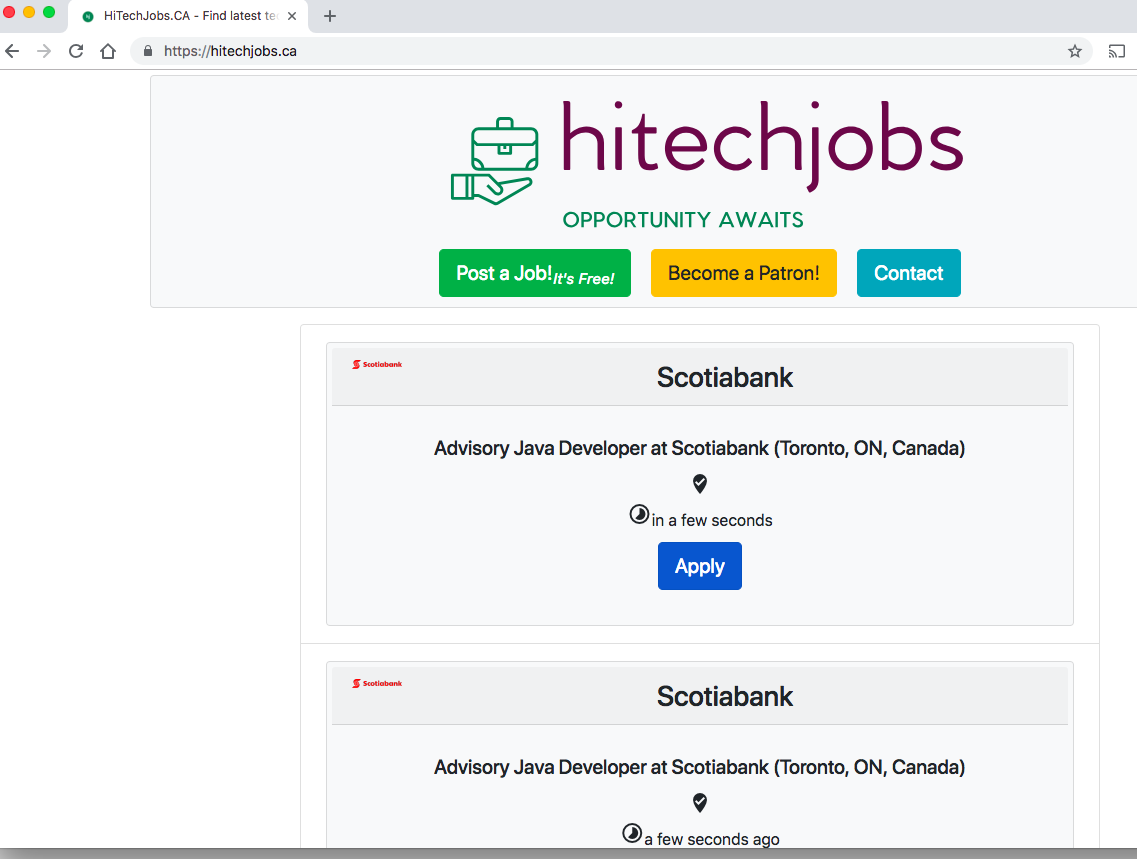Click the browser Home icon
Viewport: 1137px width, 859px height.
(108, 50)
